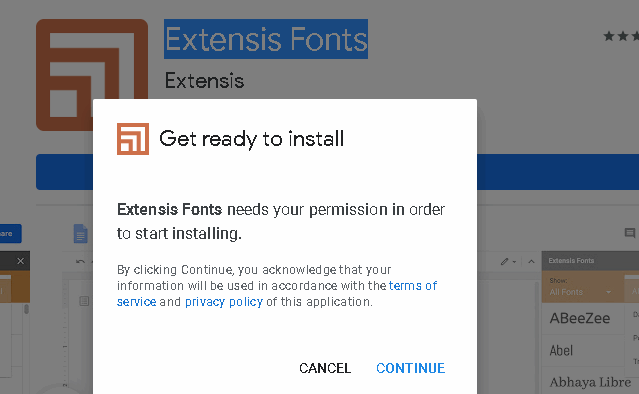The width and height of the screenshot is (639, 394).
Task: Click the CANCEL button
Action: 325,368
